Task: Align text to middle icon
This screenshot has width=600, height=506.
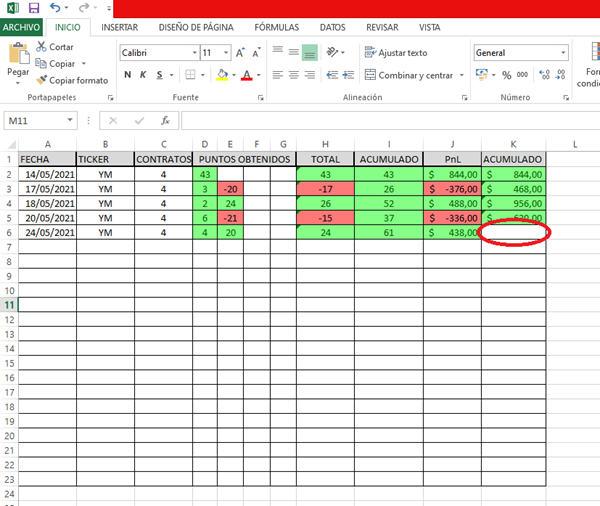Action: click(x=293, y=52)
